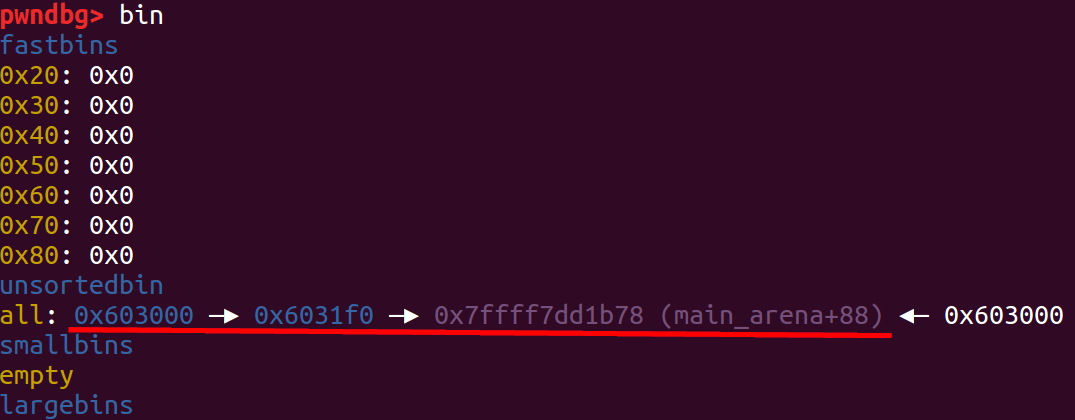Select the smallbins heading
This screenshot has height=420, width=1075.
pos(67,345)
